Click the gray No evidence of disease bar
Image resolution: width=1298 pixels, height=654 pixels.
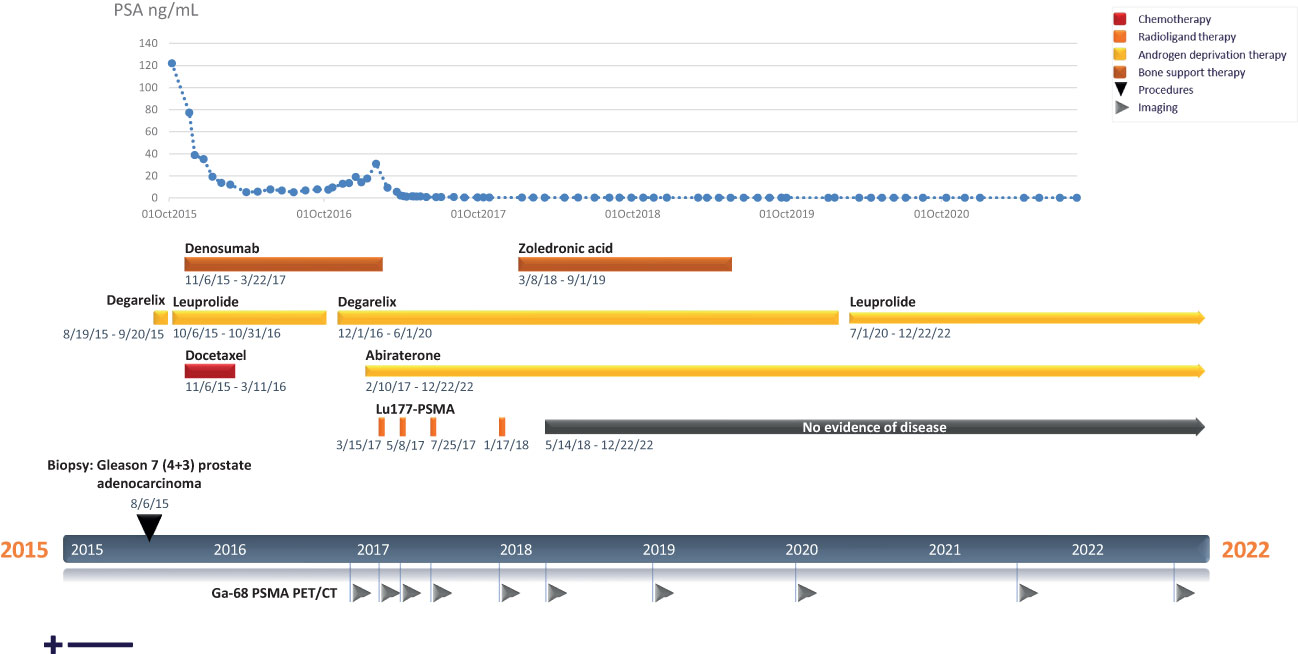875,427
